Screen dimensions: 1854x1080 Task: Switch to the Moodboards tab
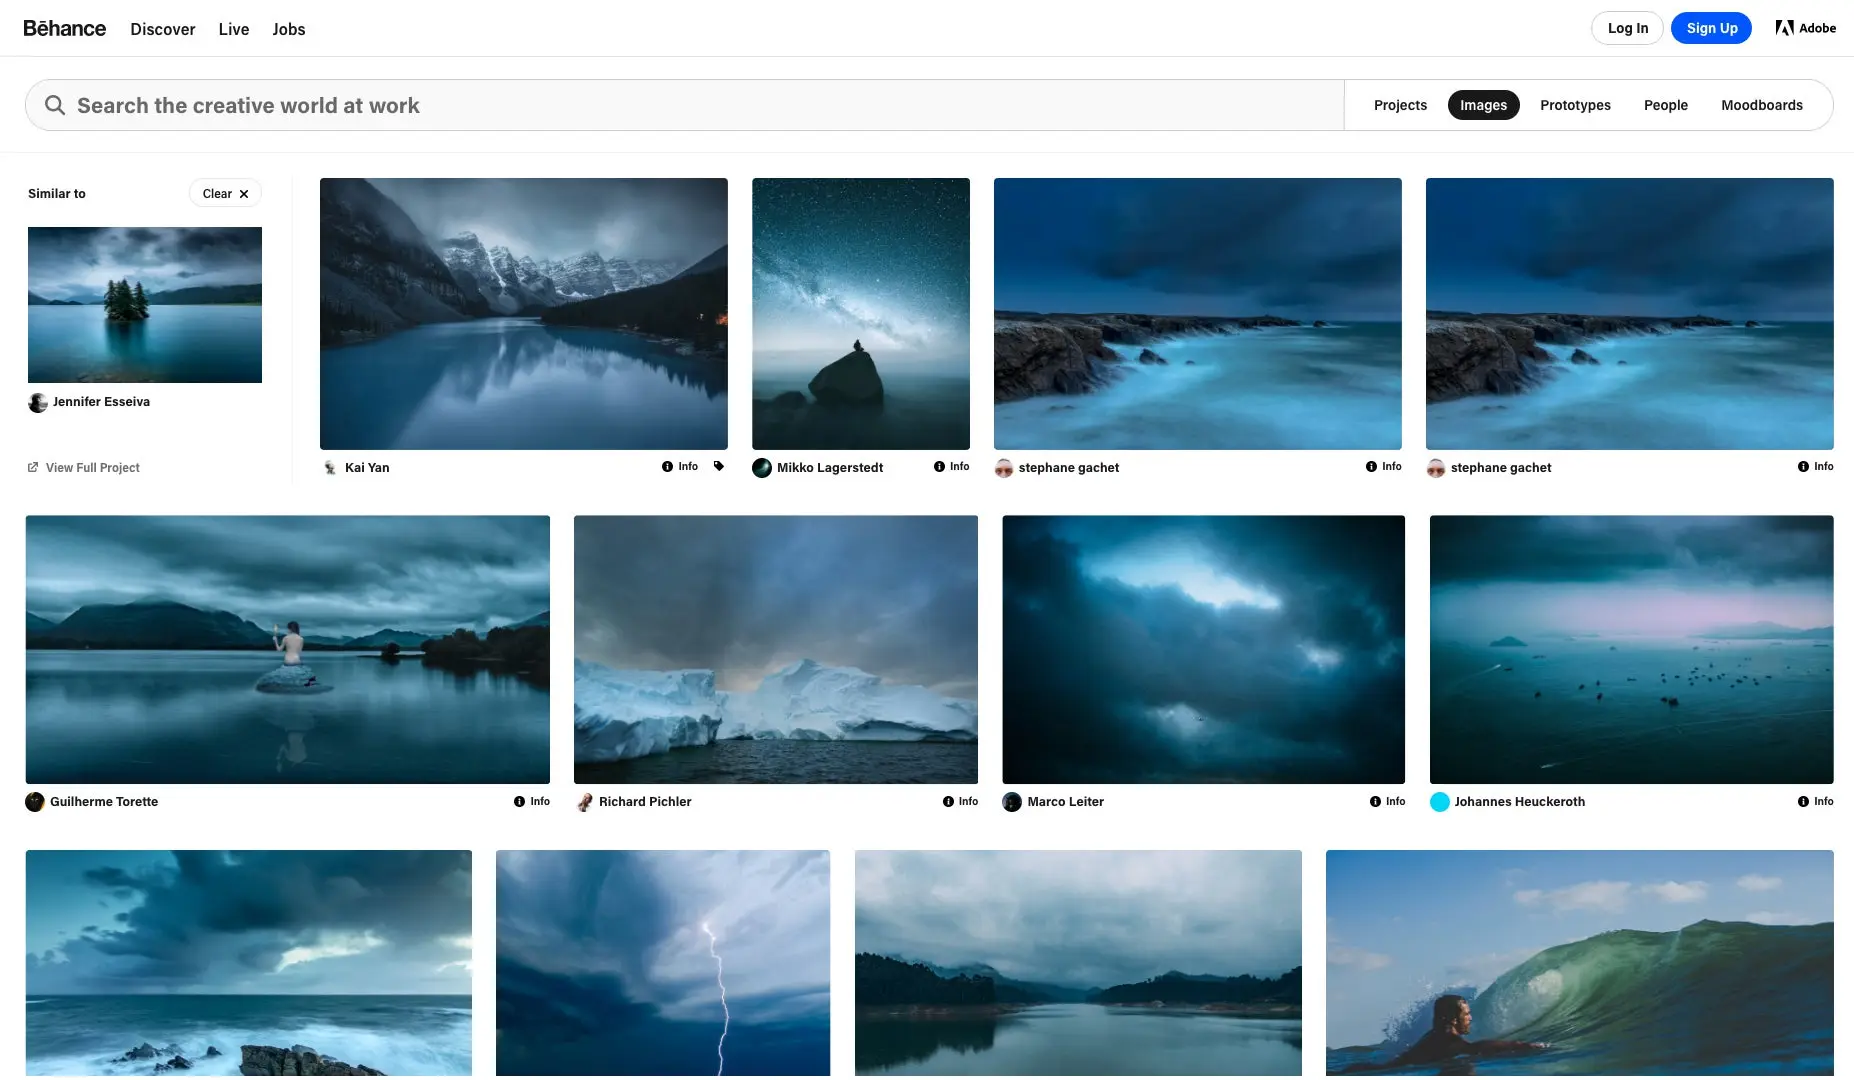coord(1761,105)
